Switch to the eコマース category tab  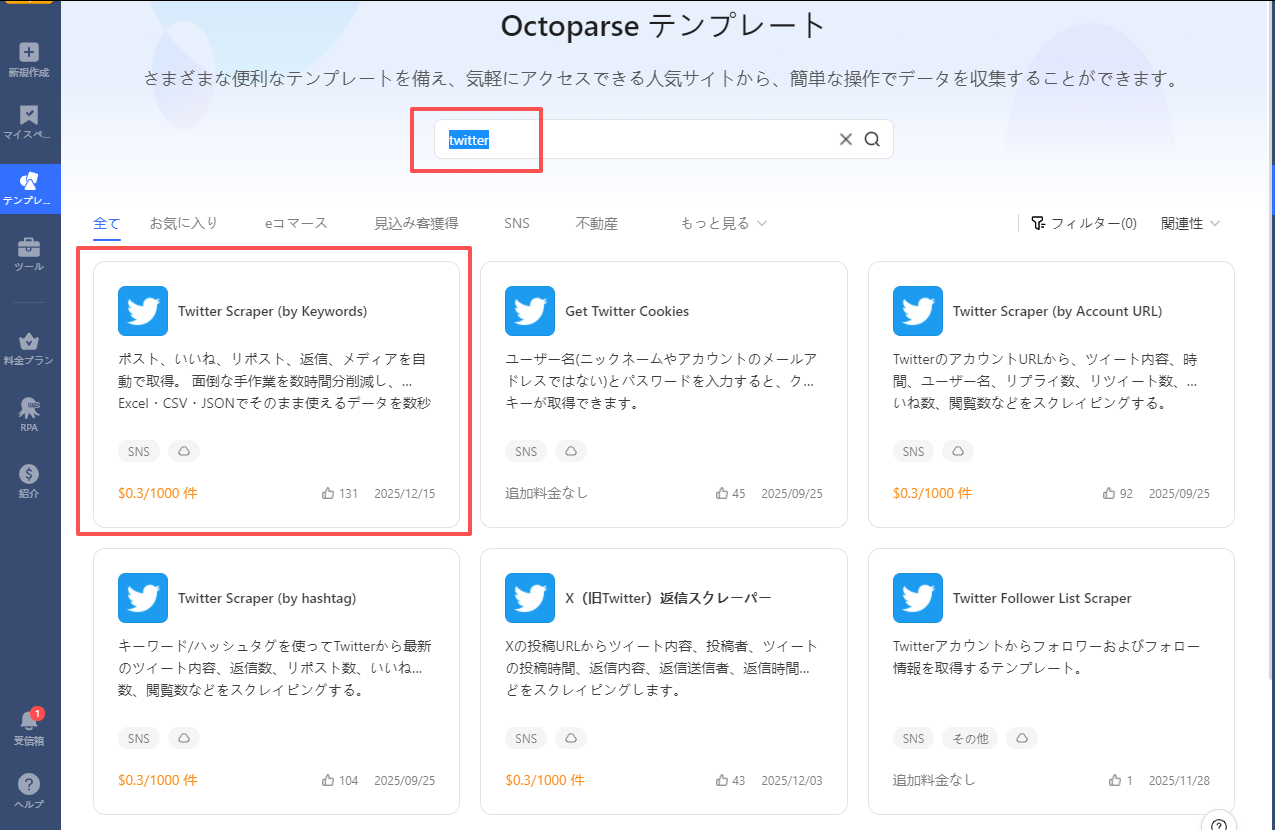(295, 223)
